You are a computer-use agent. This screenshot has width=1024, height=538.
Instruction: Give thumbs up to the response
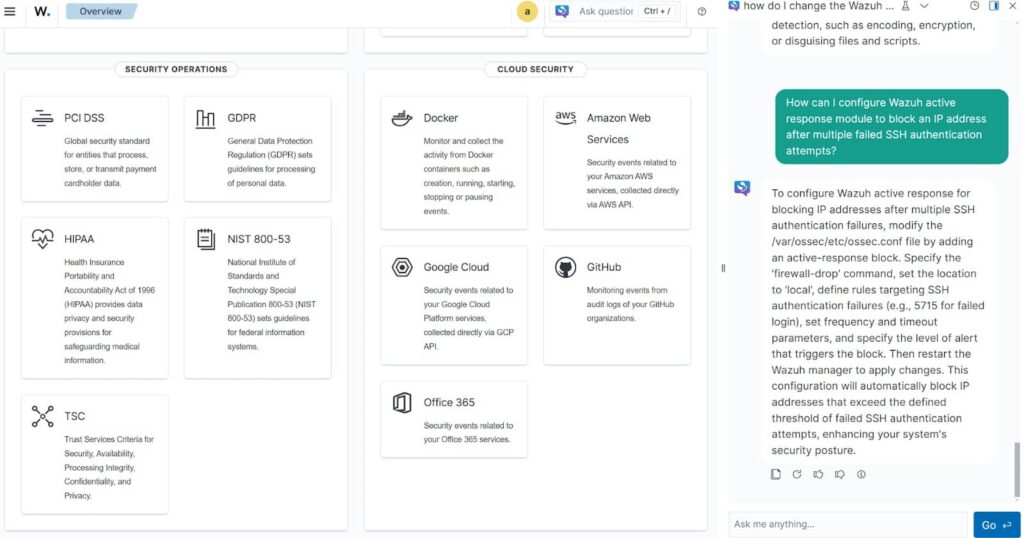[818, 474]
